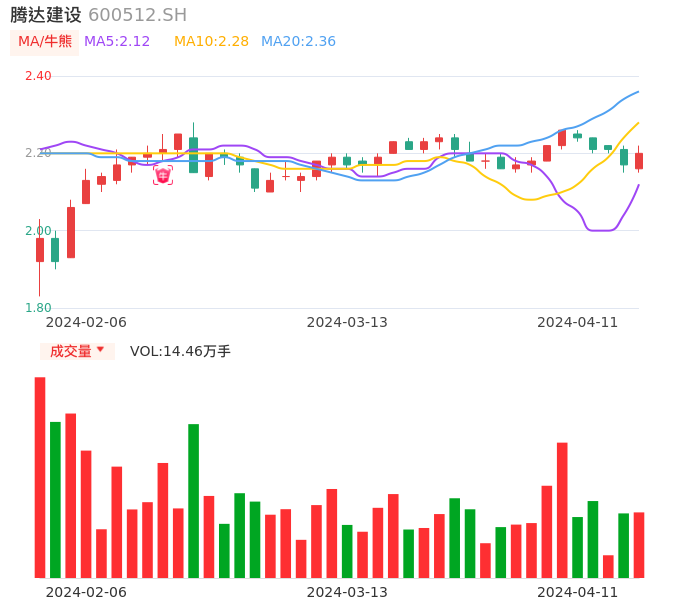Click the tall green volume bar below the VOL label

[x=193, y=500]
